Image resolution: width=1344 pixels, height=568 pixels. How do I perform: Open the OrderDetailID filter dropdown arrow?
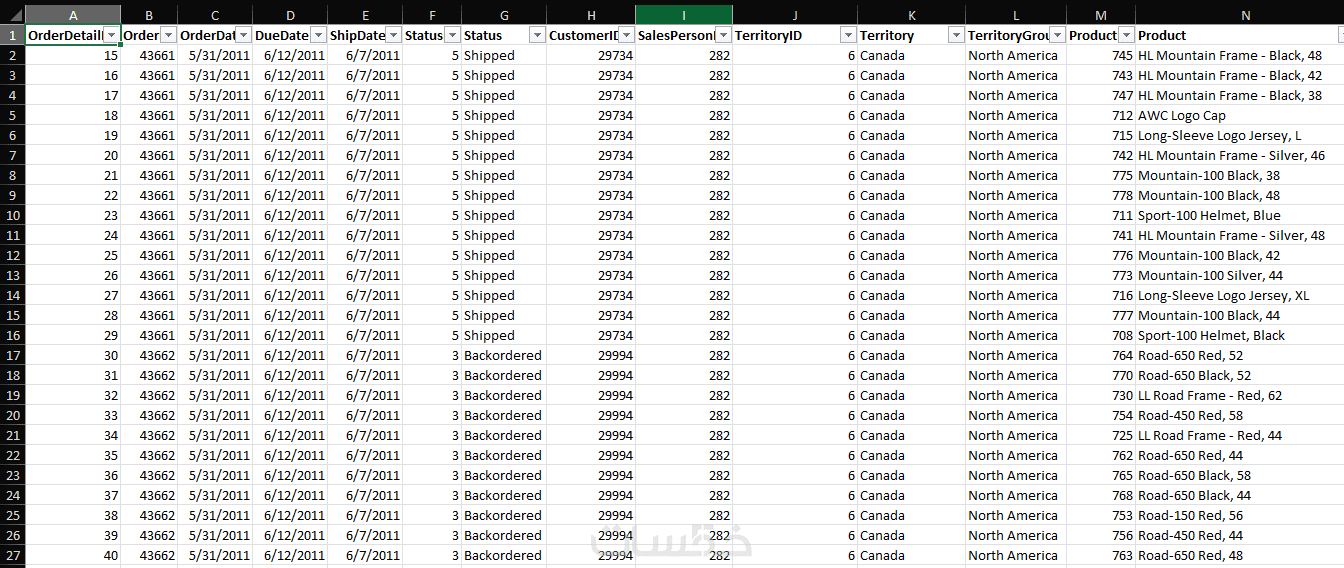(112, 35)
